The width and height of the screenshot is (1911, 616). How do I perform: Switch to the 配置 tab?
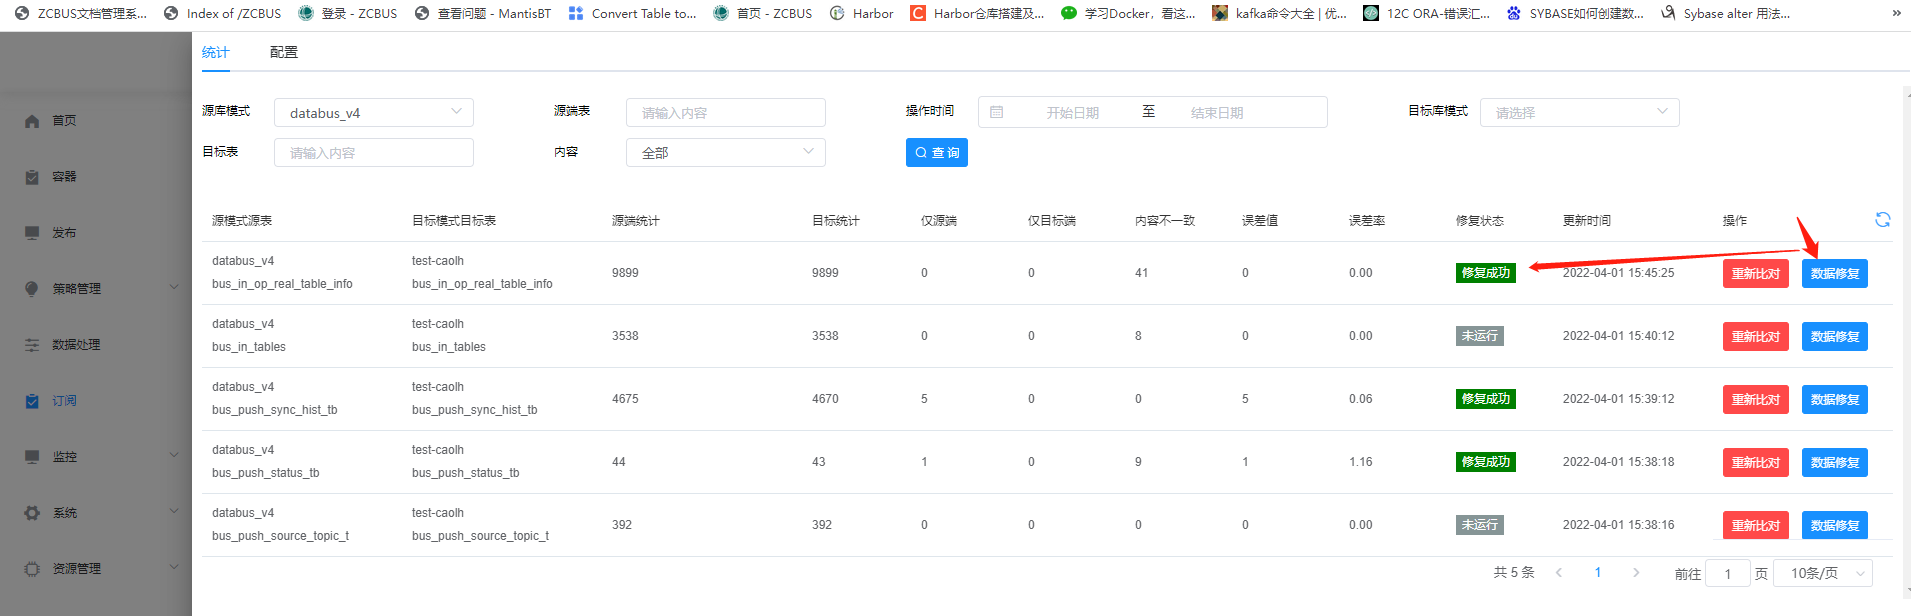coord(283,52)
